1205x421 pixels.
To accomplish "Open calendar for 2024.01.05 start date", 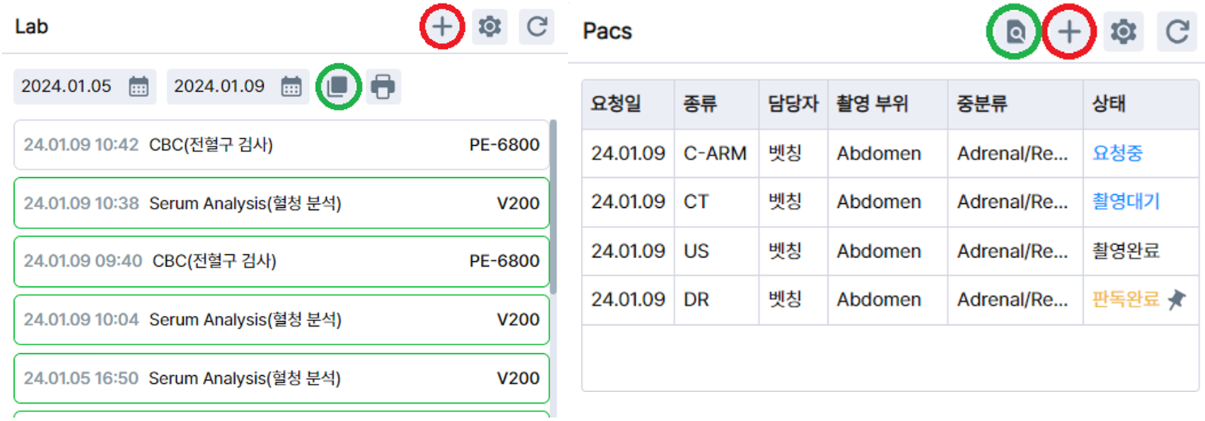I will [x=139, y=87].
